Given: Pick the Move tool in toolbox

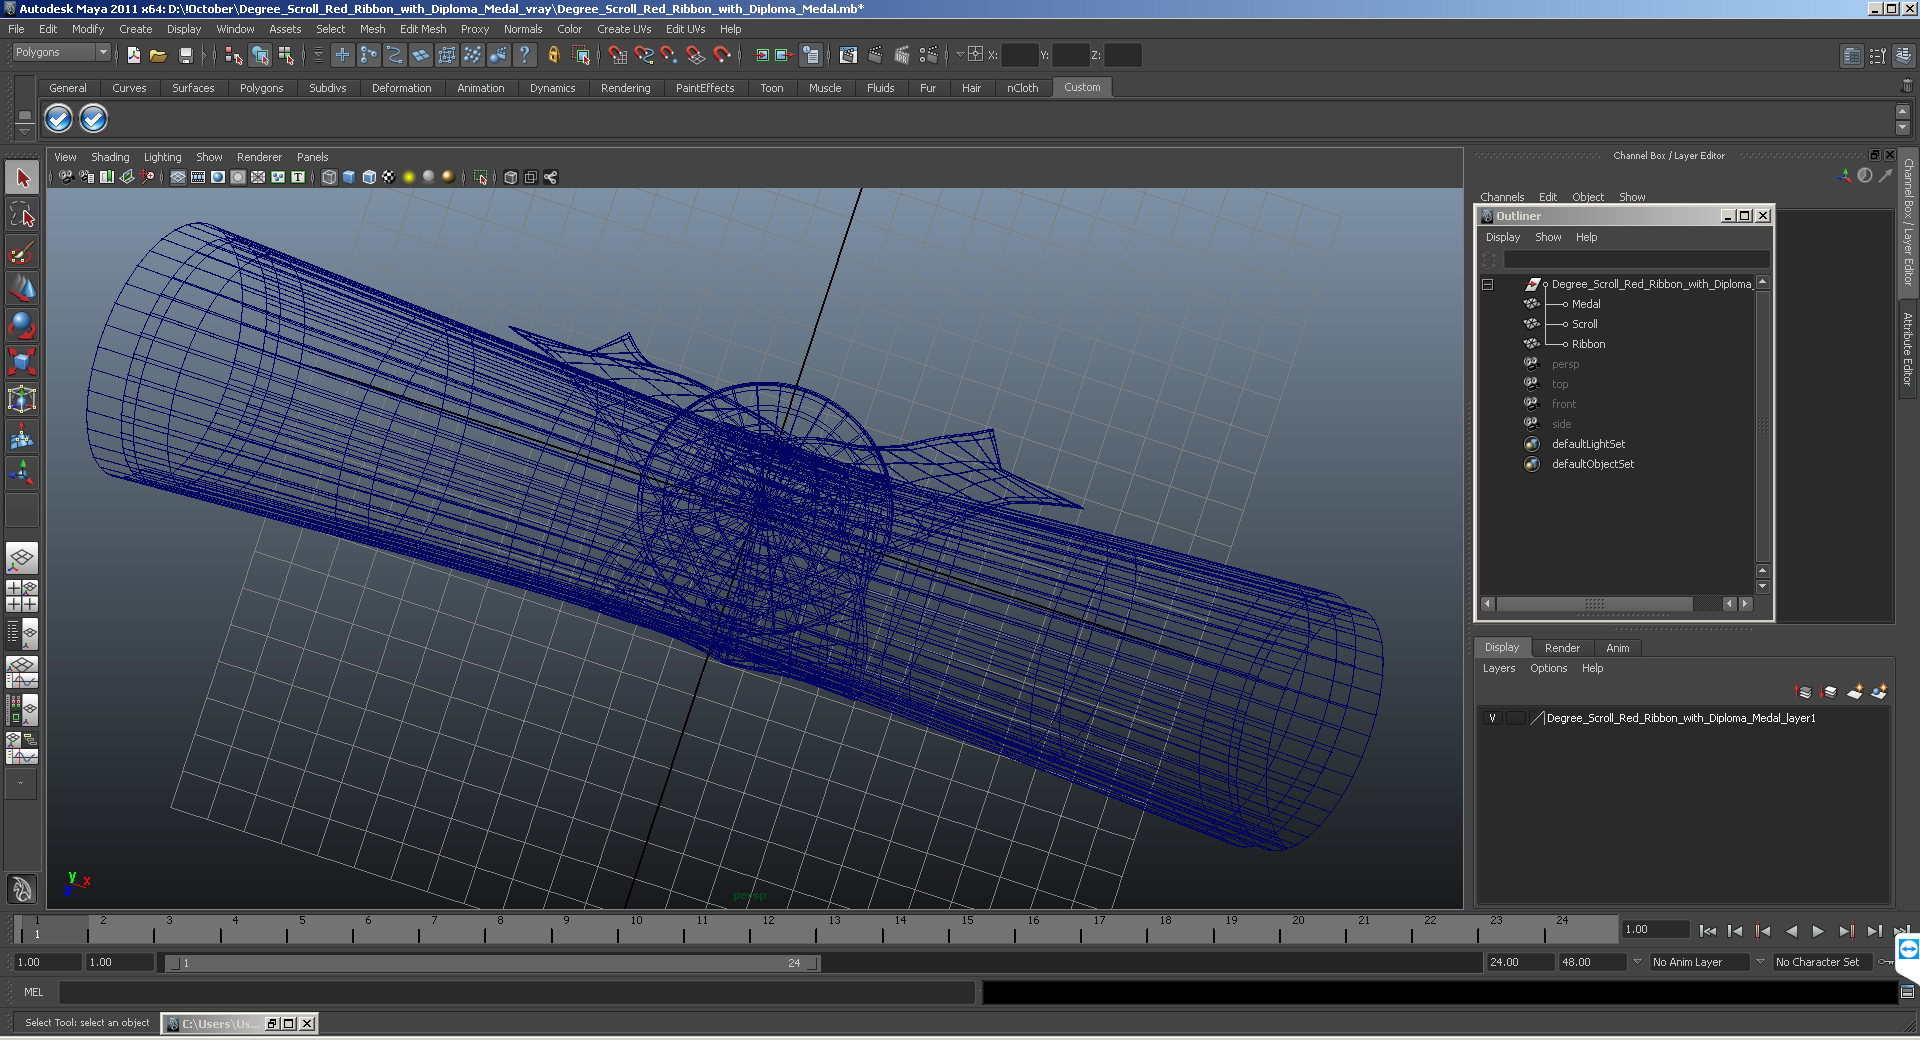Looking at the screenshot, I should [22, 288].
